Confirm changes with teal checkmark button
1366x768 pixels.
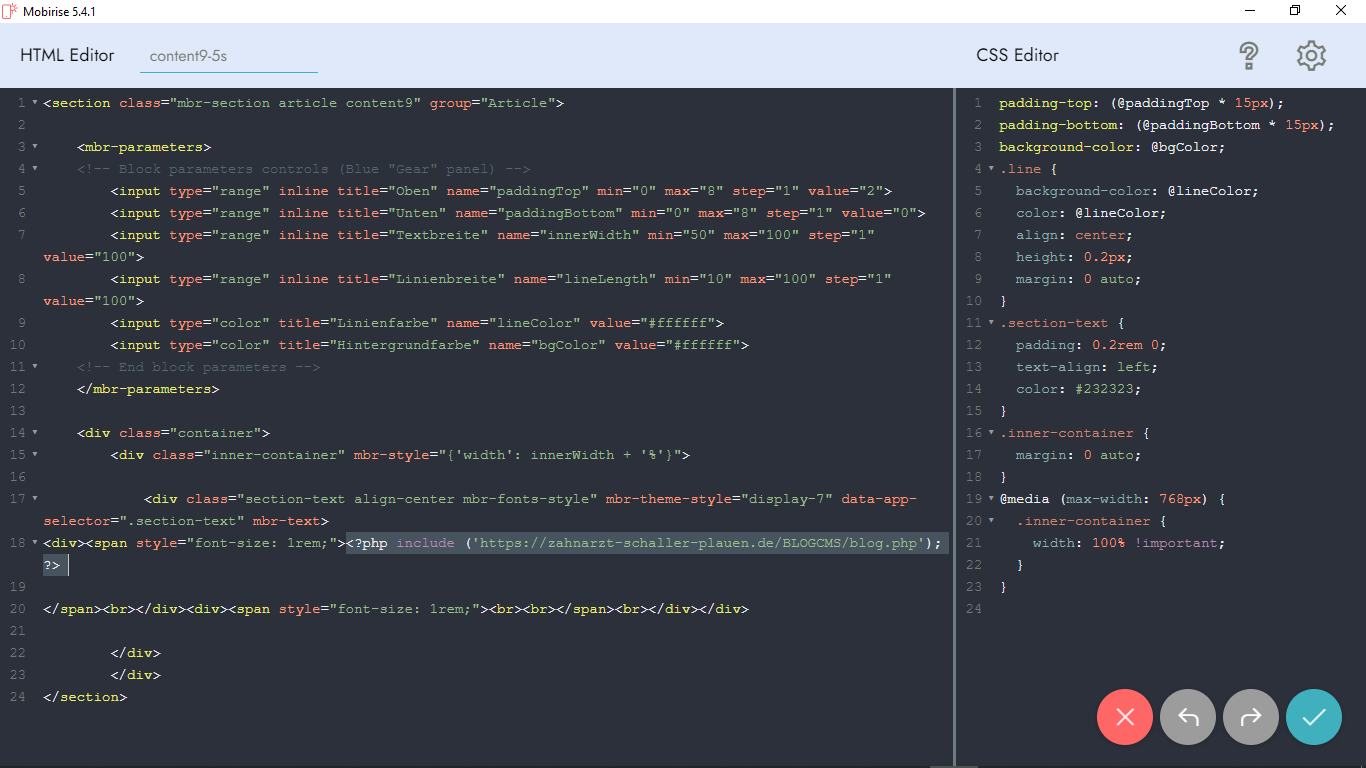point(1314,717)
